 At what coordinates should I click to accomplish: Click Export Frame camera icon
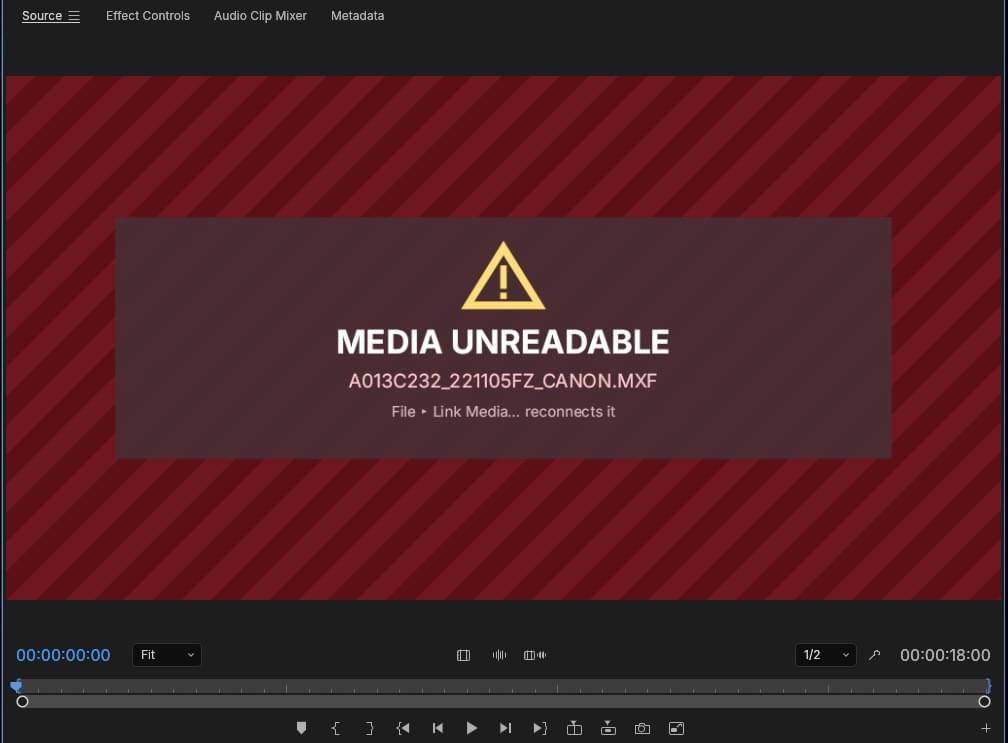point(642,728)
